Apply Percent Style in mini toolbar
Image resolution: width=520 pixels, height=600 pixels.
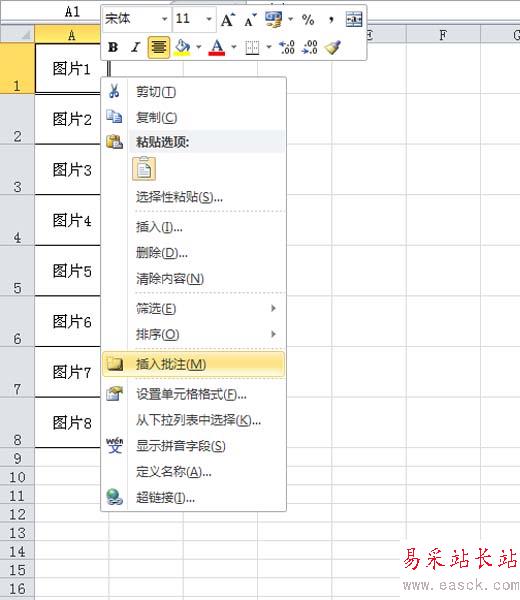point(308,20)
